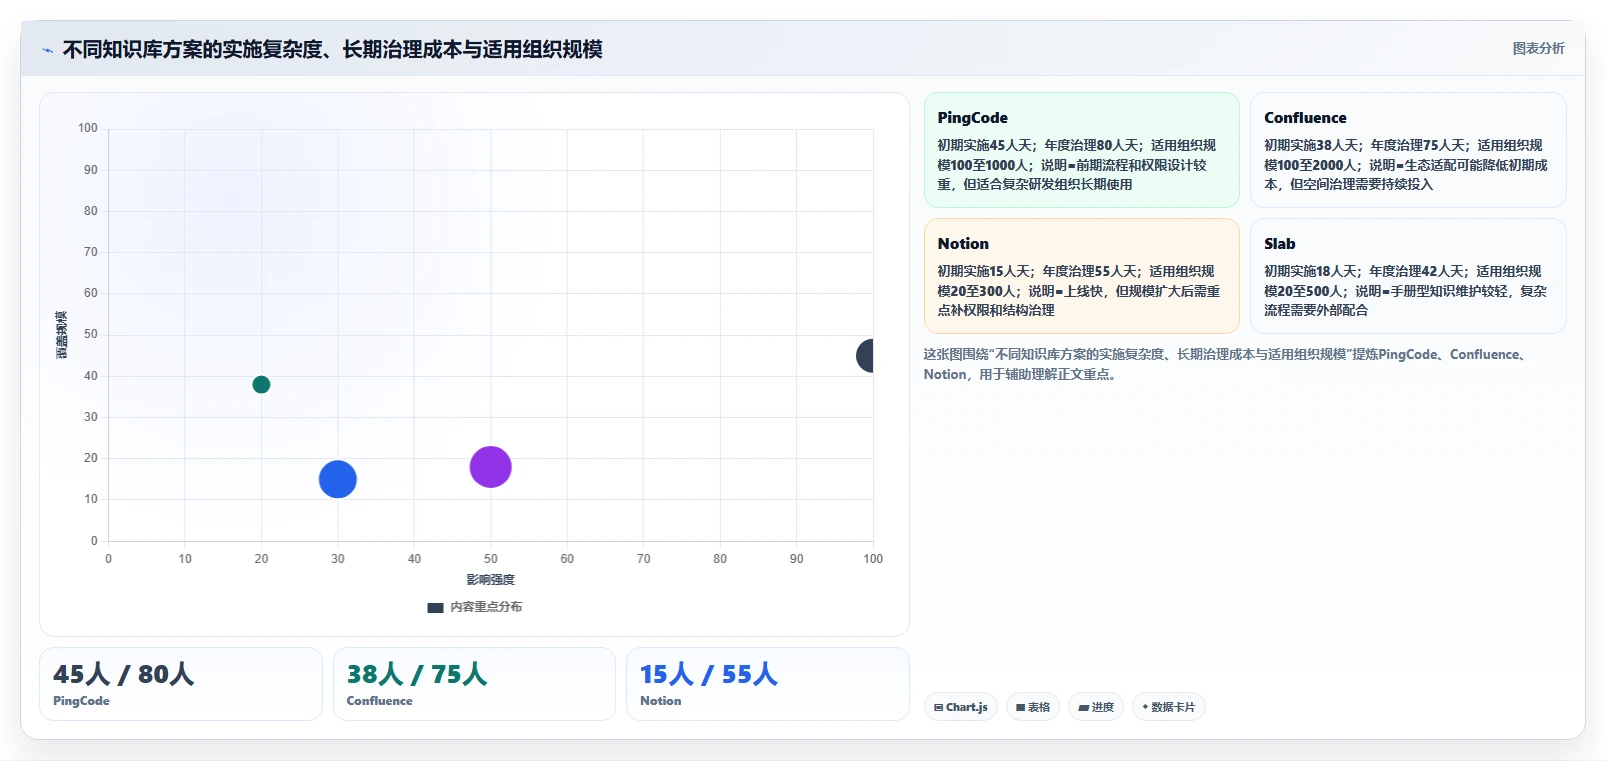The width and height of the screenshot is (1606, 761).
Task: Open the PingCode info card
Action: coord(1081,150)
